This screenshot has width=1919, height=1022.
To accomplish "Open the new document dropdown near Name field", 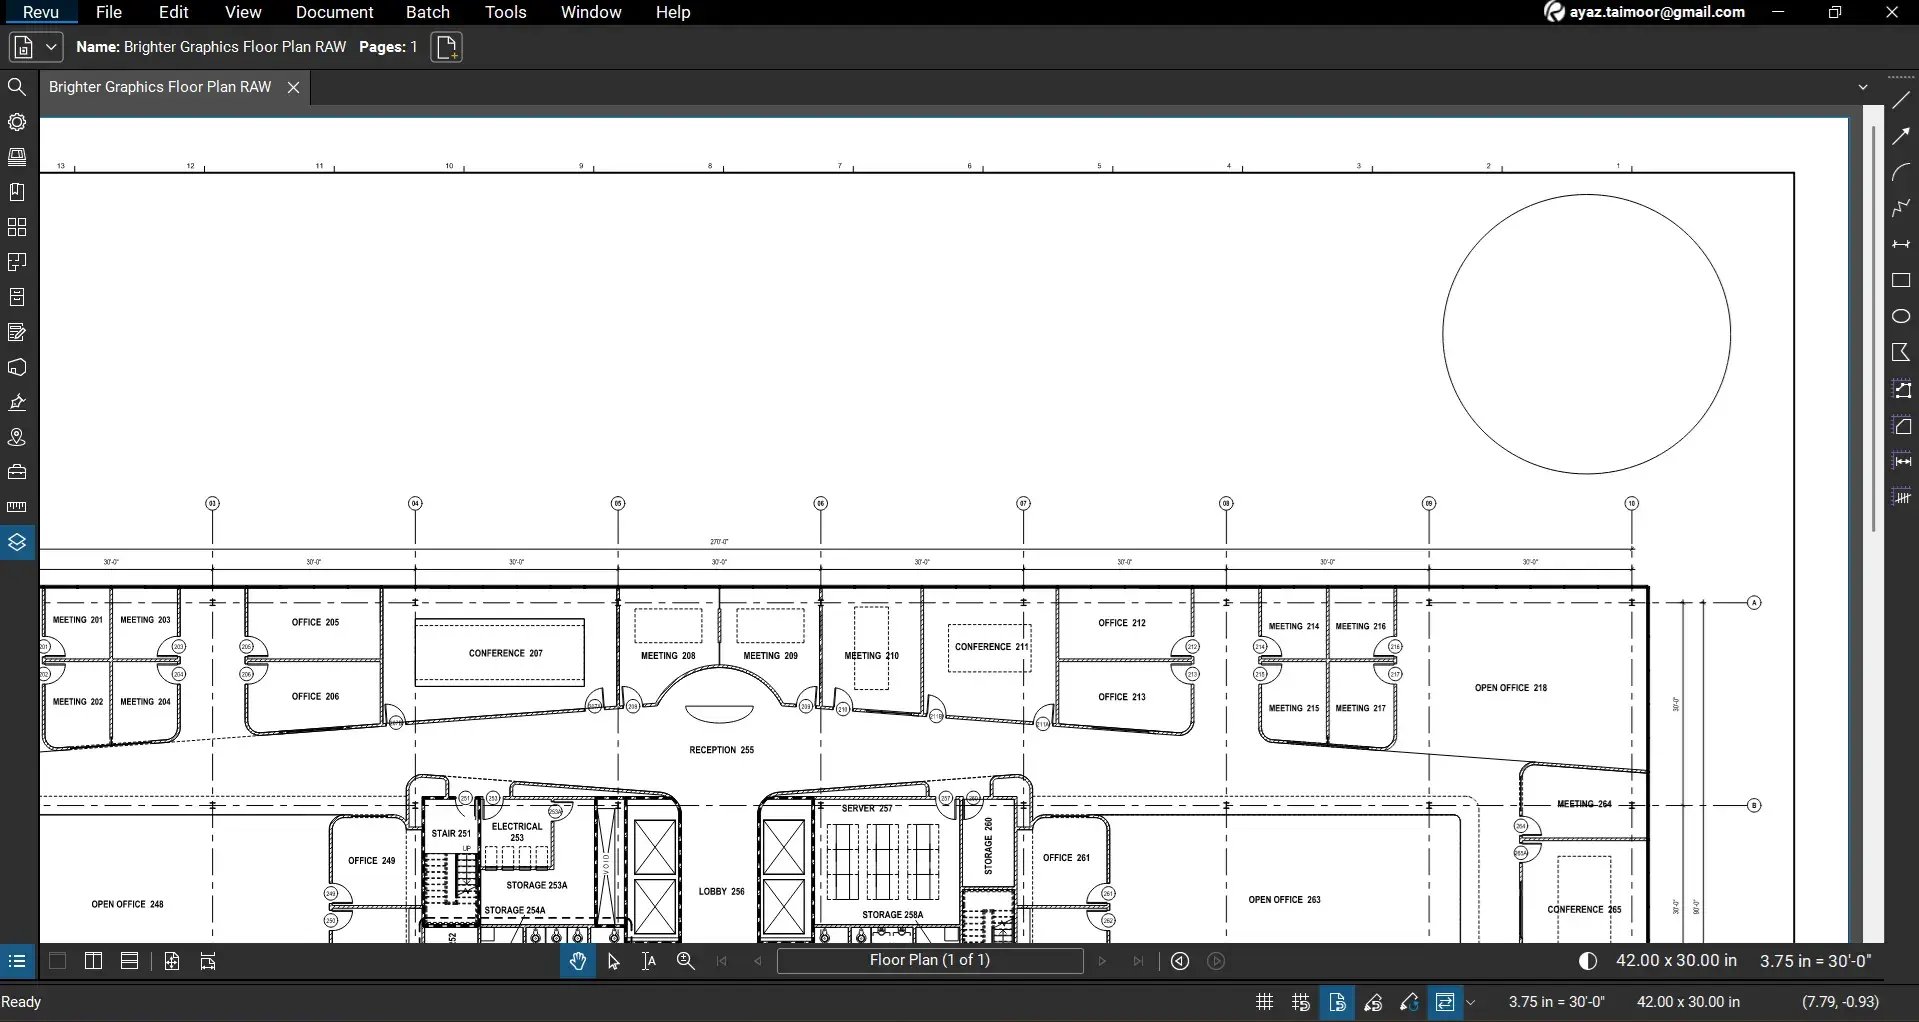I will click(50, 46).
